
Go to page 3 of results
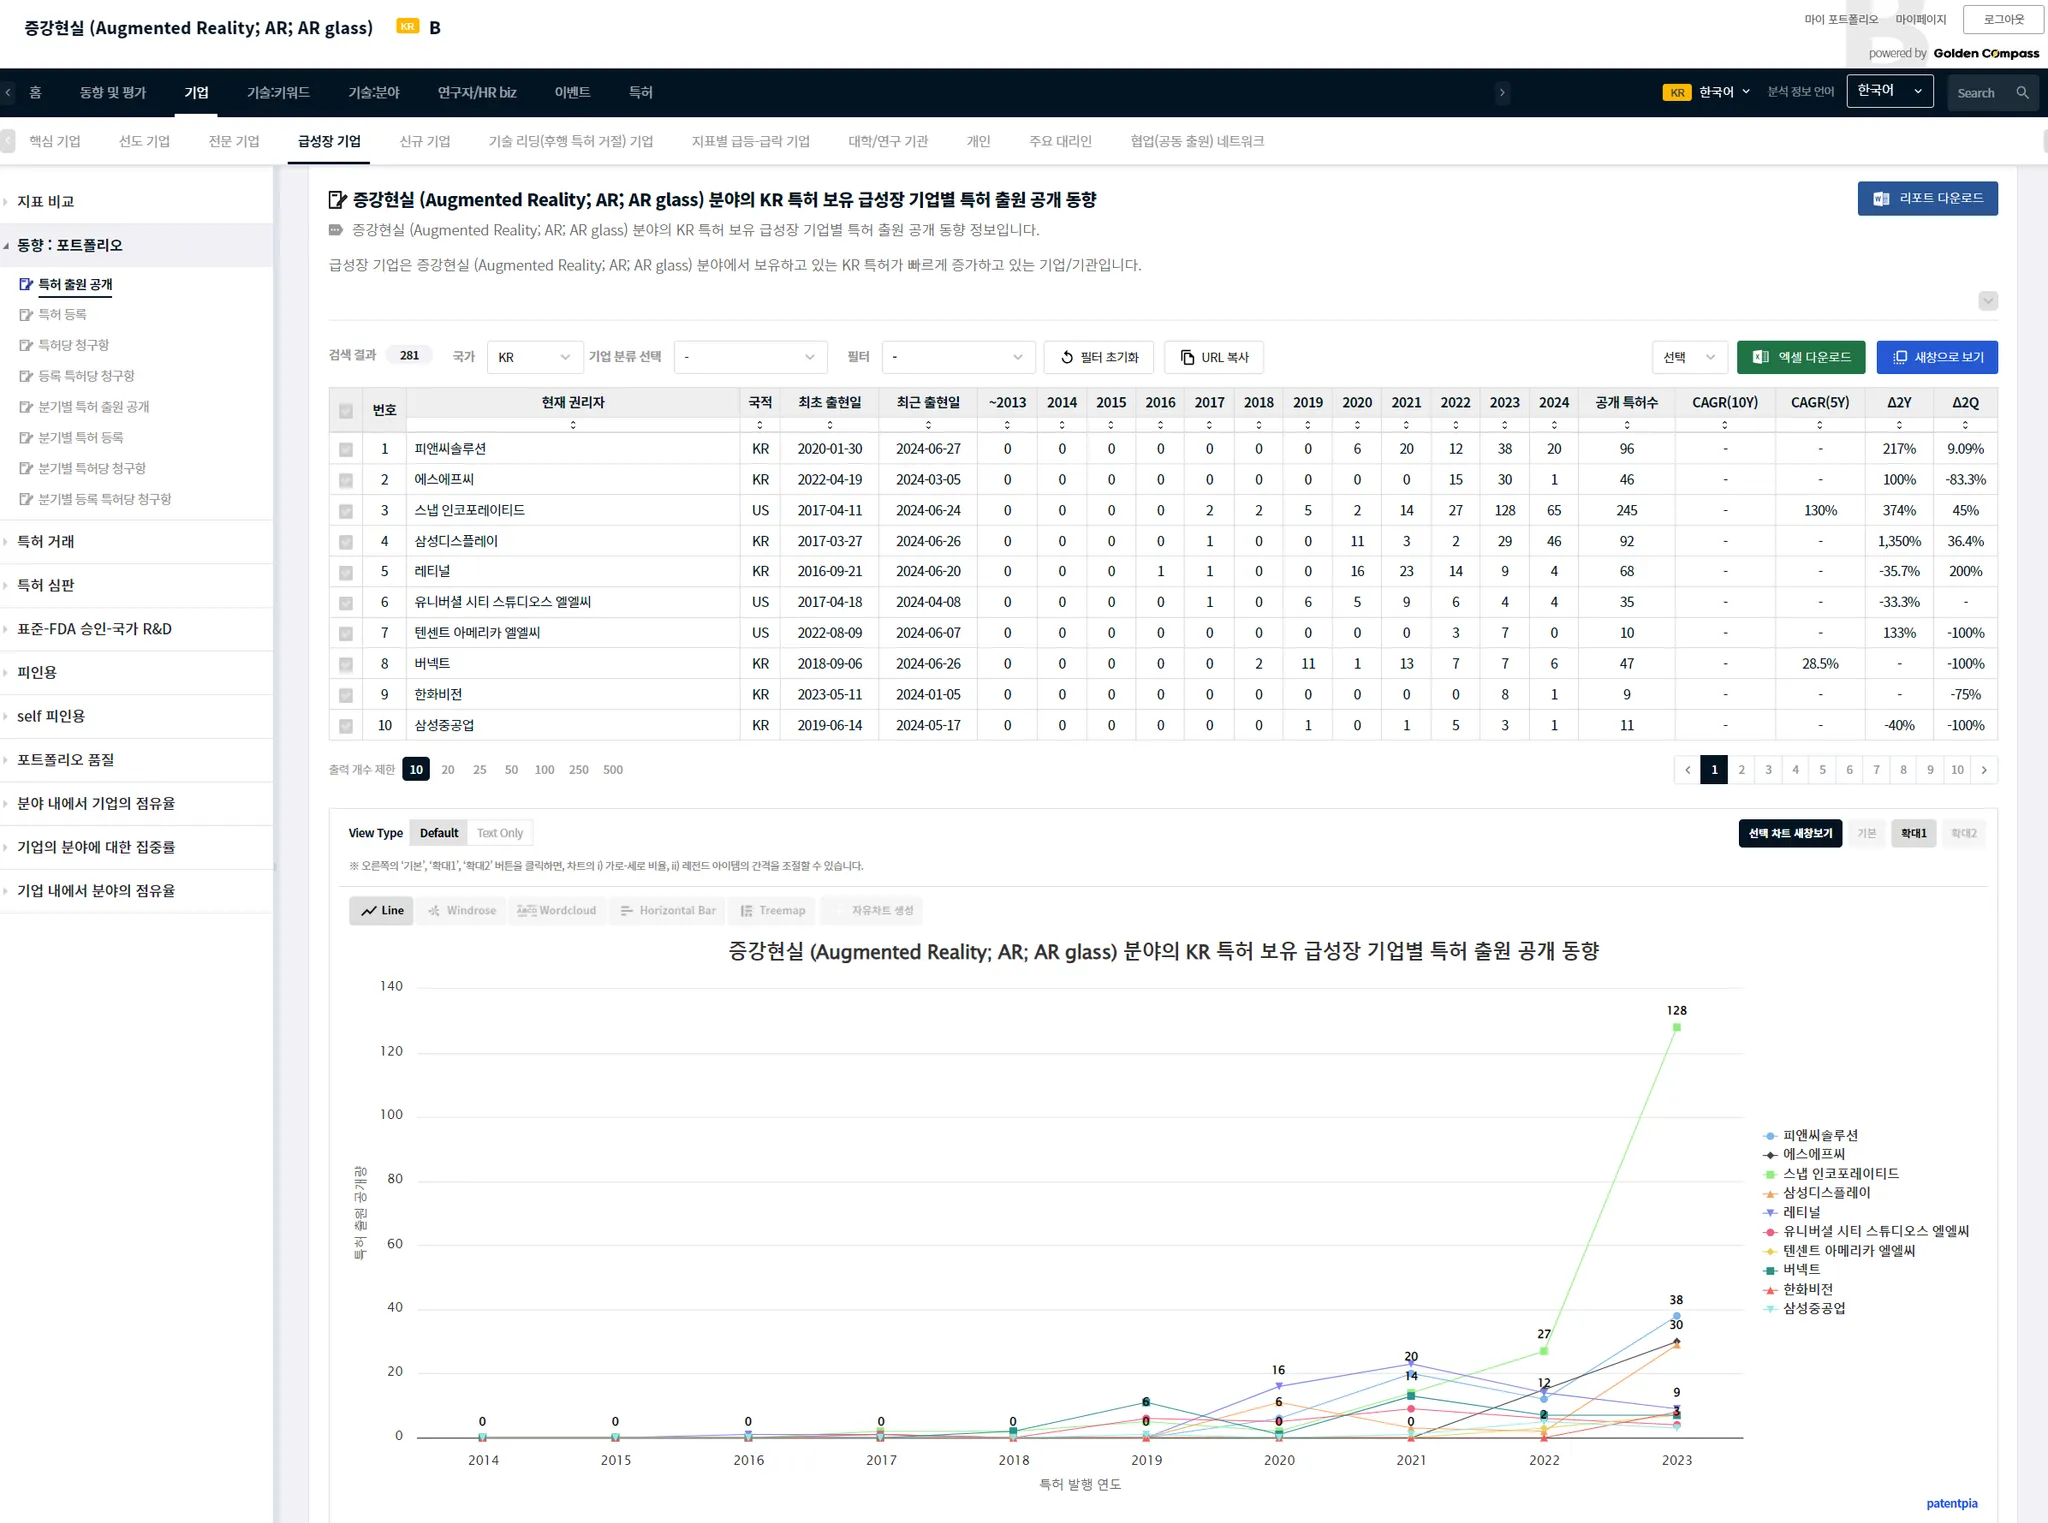click(1768, 770)
